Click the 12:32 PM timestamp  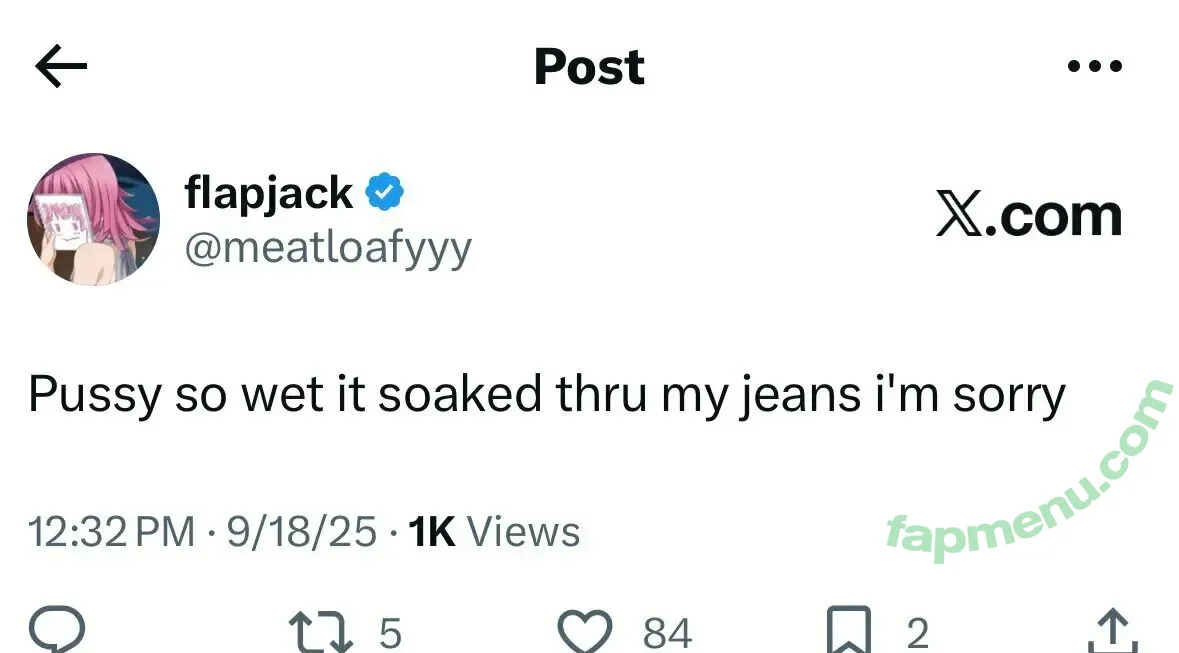(x=112, y=531)
